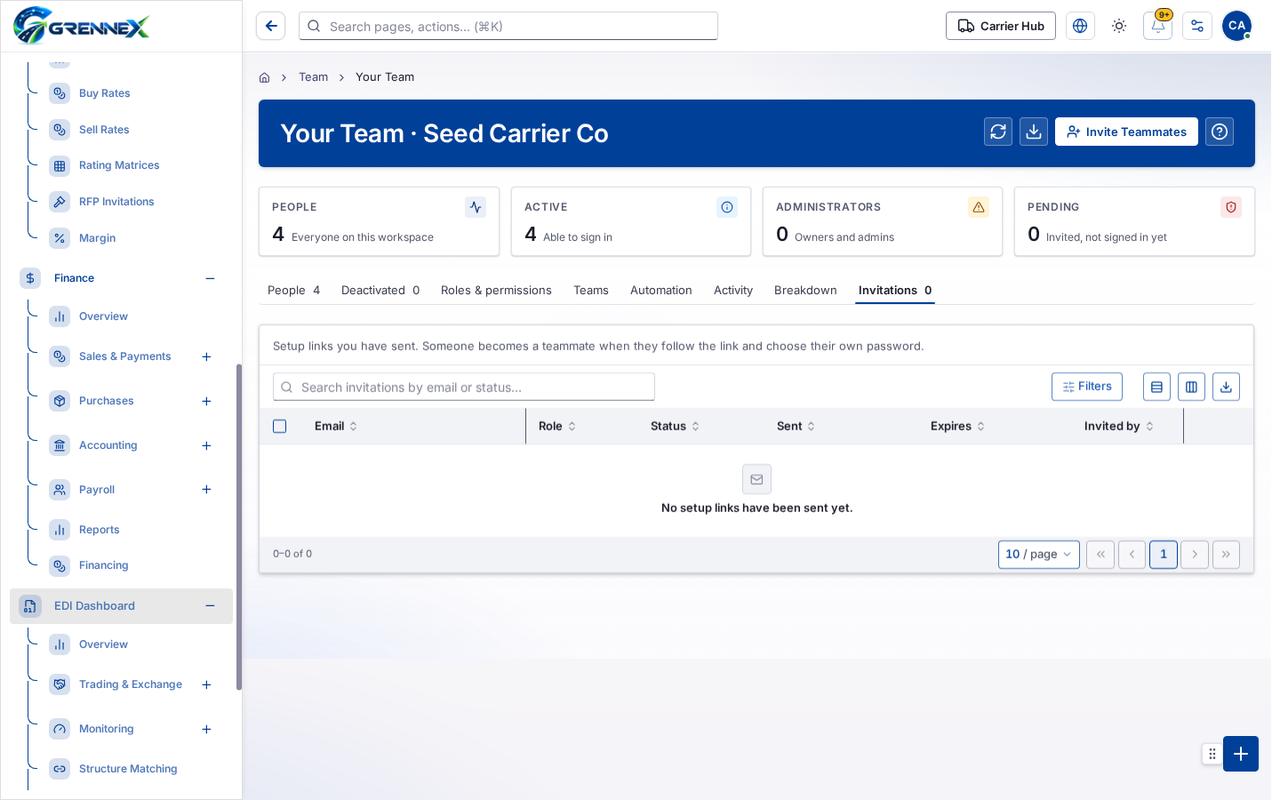This screenshot has width=1280, height=800.
Task: Export invitations with the table download icon
Action: point(1226,387)
